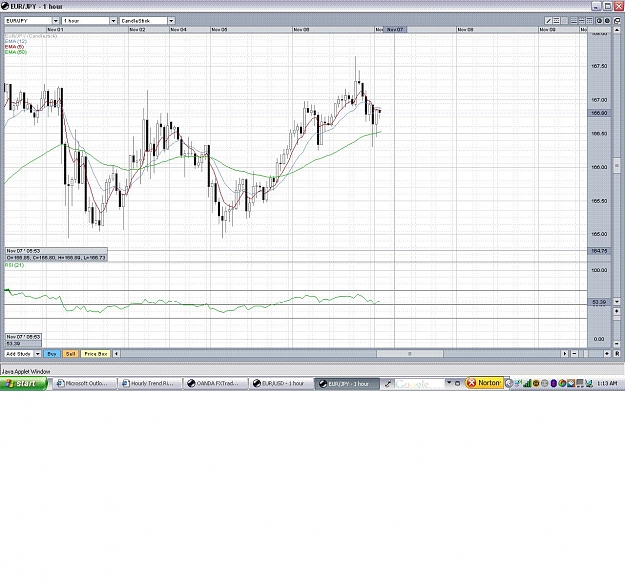The image size is (625, 586).
Task: Click the plus zoom-in button
Action: 607,354
